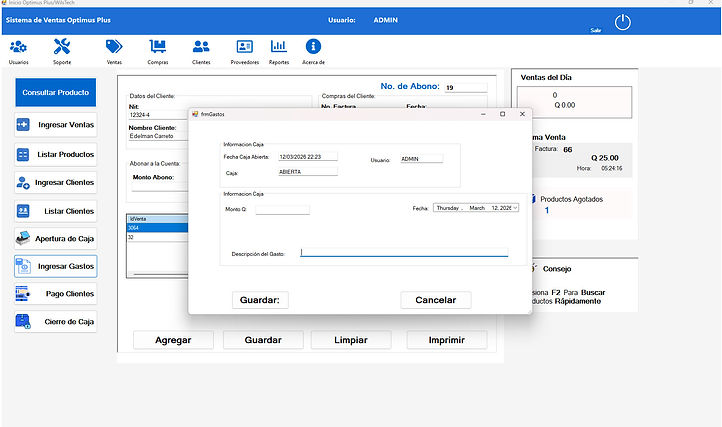This screenshot has width=722, height=427.
Task: Click Guardar in the frmGastos dialog
Action: [x=260, y=300]
